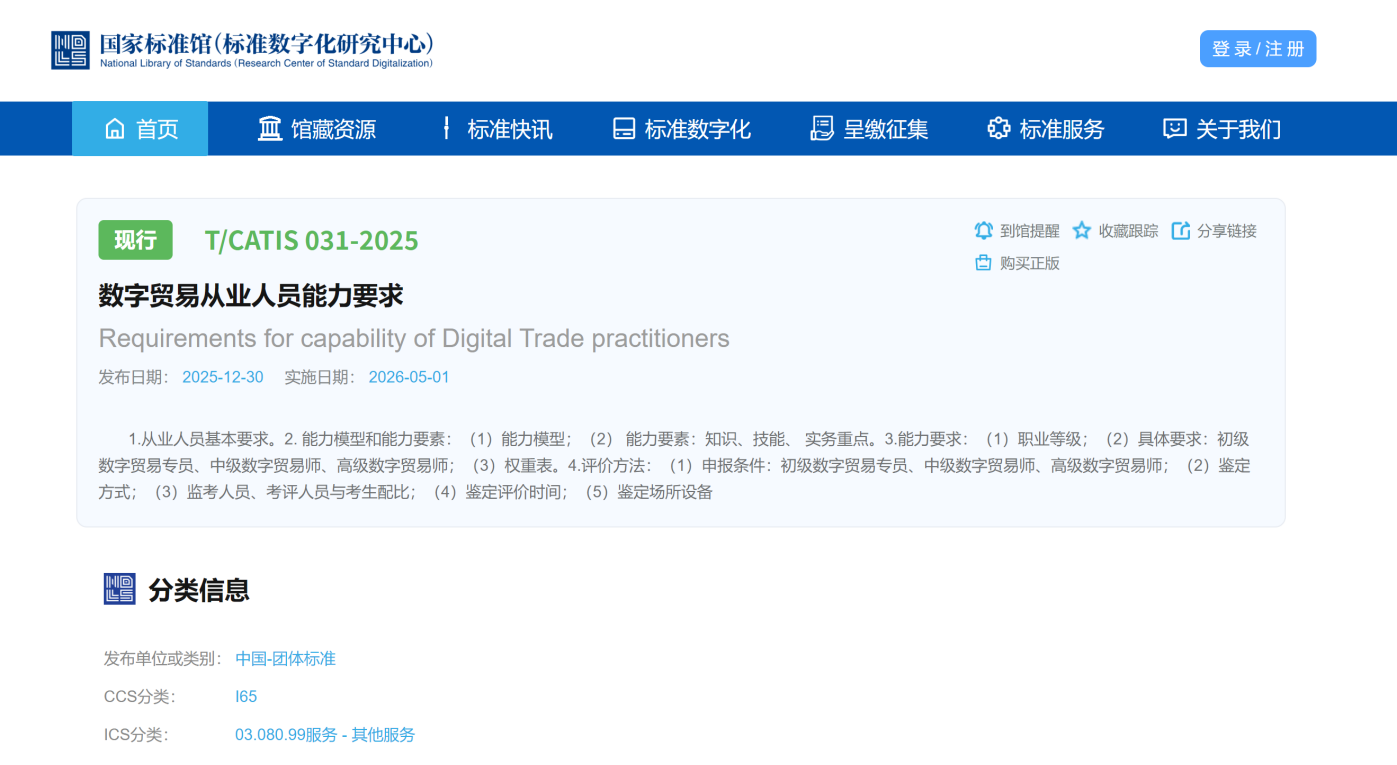
Task: Click the 分享链接 link
Action: (x=1227, y=231)
